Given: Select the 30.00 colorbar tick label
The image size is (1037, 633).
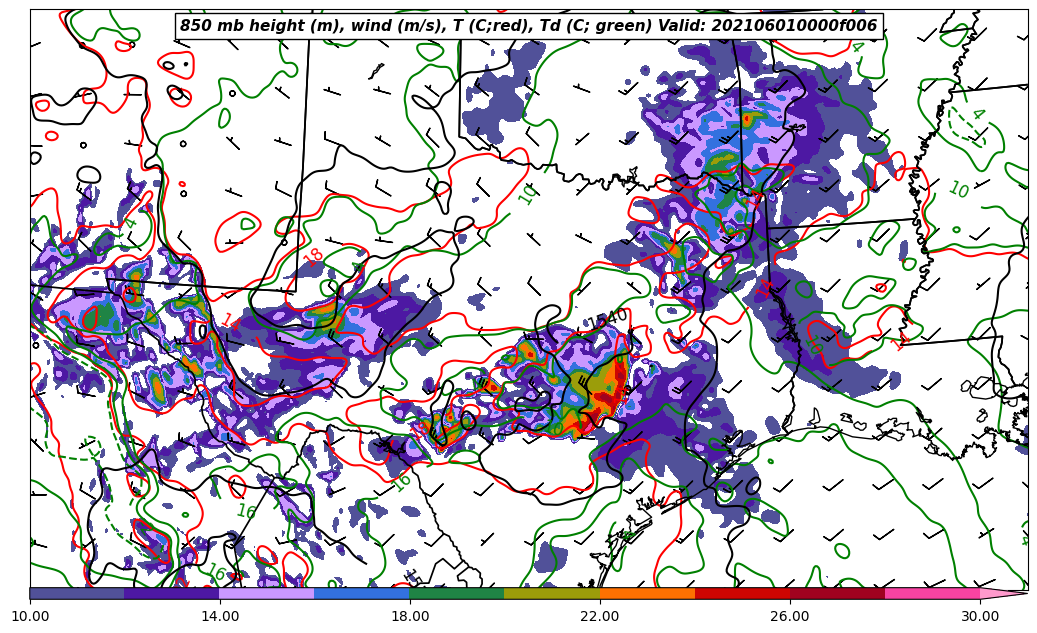Looking at the screenshot, I should click(980, 617).
